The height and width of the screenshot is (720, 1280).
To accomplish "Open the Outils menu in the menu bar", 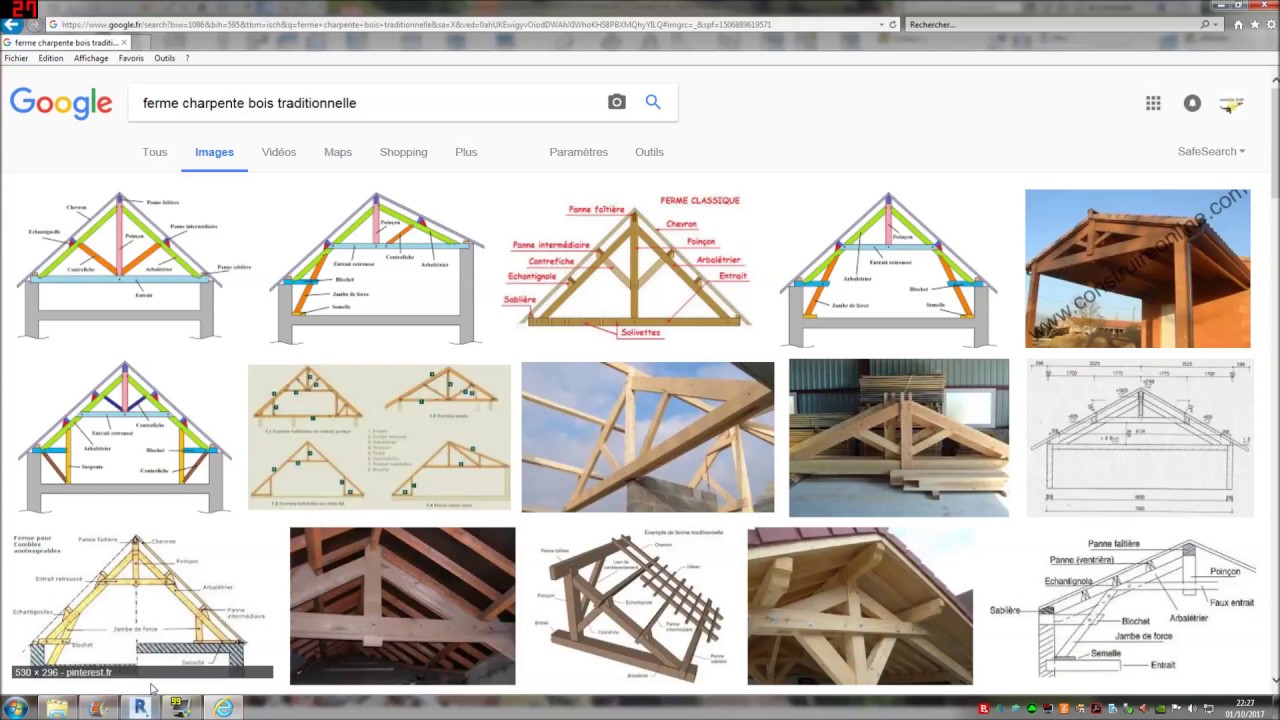I will [x=165, y=58].
